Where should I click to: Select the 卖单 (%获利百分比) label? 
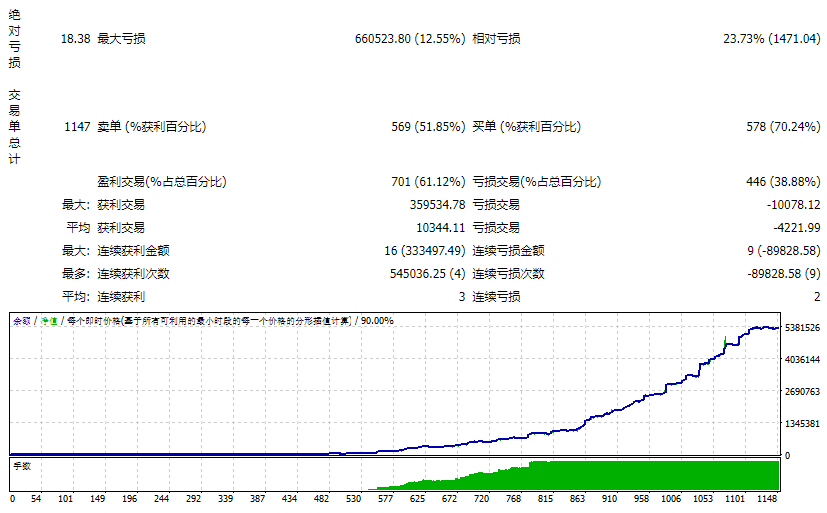151,127
